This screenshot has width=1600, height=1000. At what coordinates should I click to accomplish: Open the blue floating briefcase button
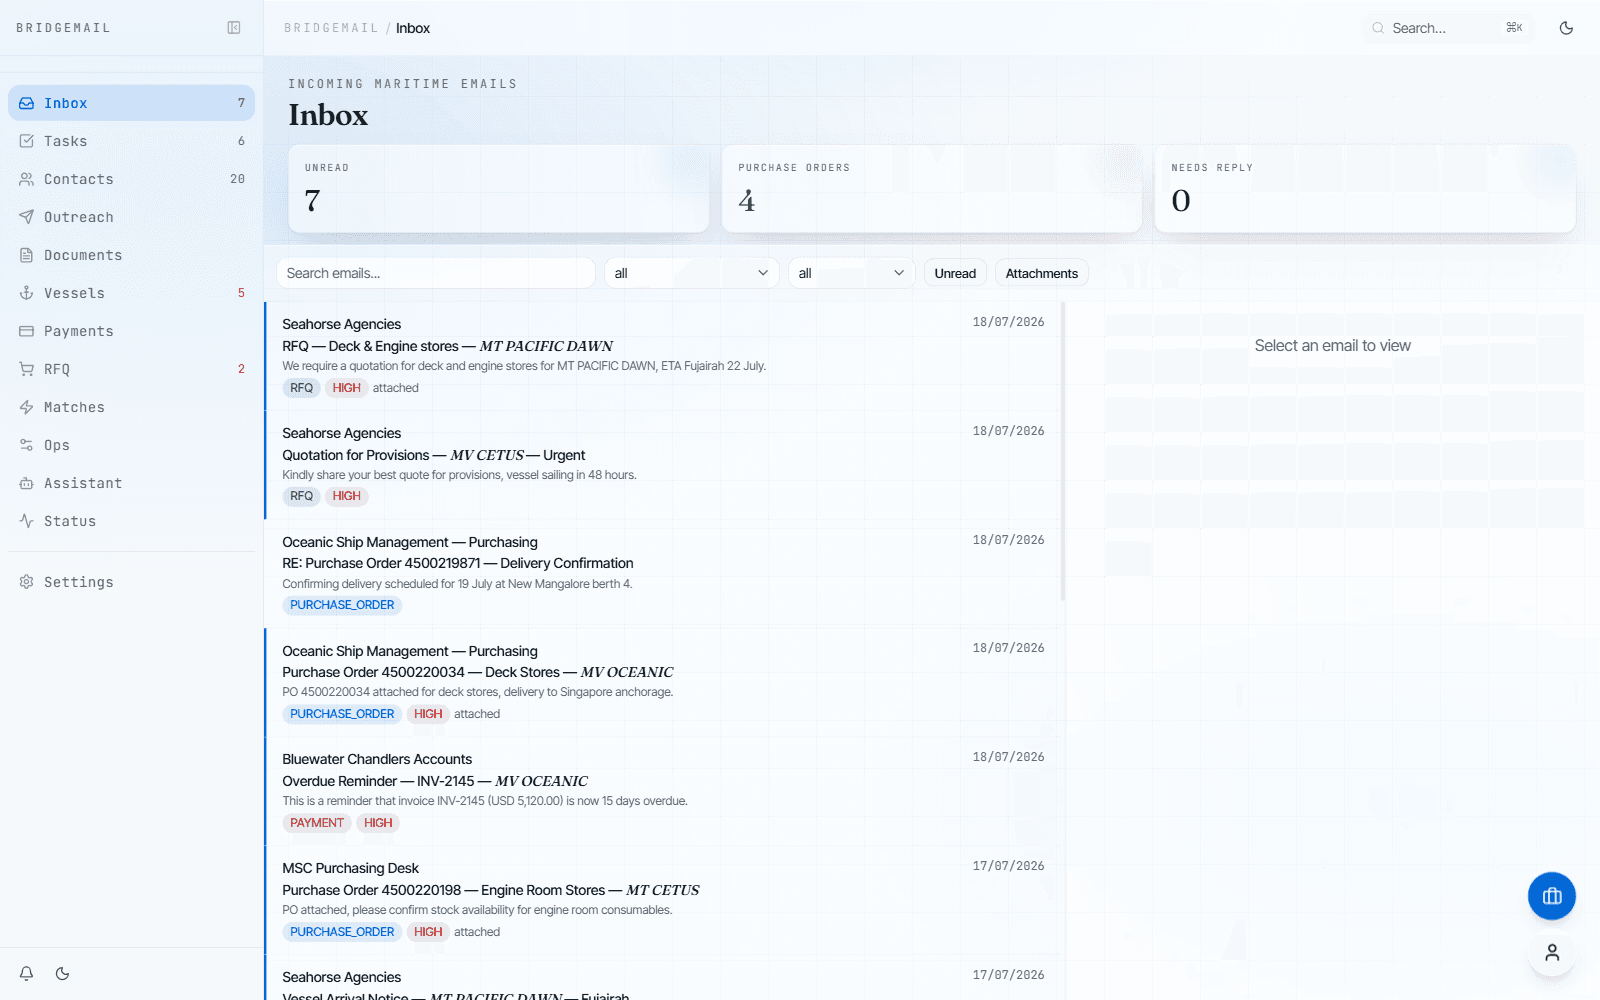1552,896
